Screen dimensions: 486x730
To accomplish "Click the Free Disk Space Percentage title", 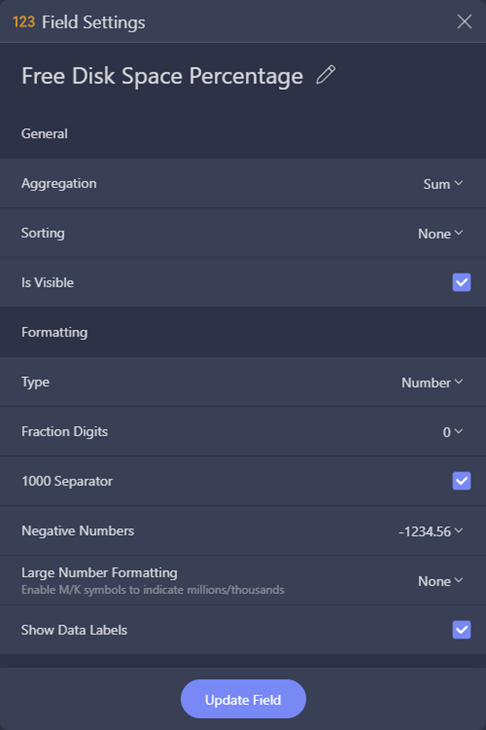I will tap(162, 76).
